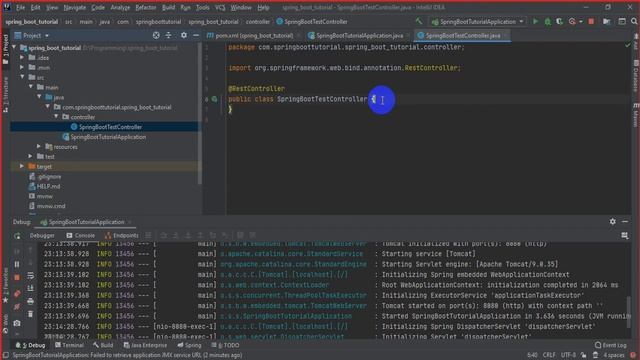Open TODO tool window

coord(225,345)
